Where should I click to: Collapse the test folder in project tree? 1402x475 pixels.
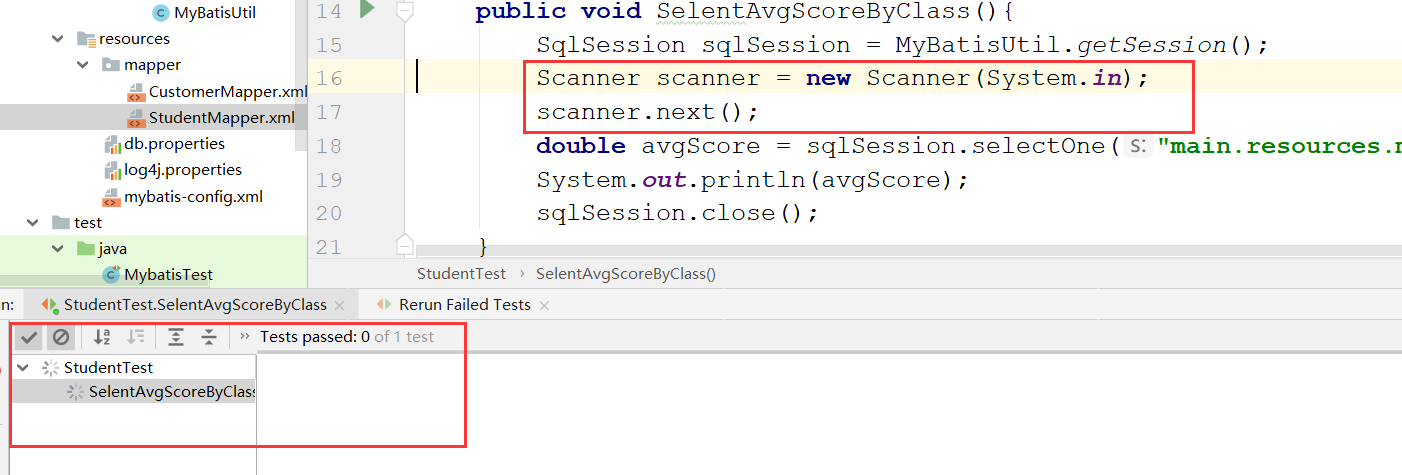(x=33, y=222)
